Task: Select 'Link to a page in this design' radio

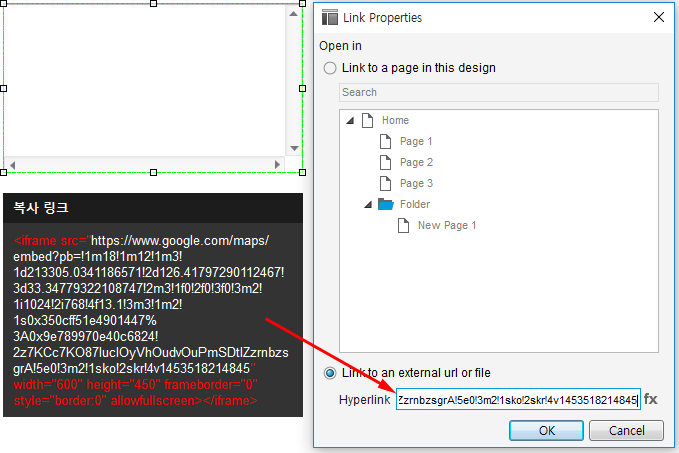Action: (330, 68)
